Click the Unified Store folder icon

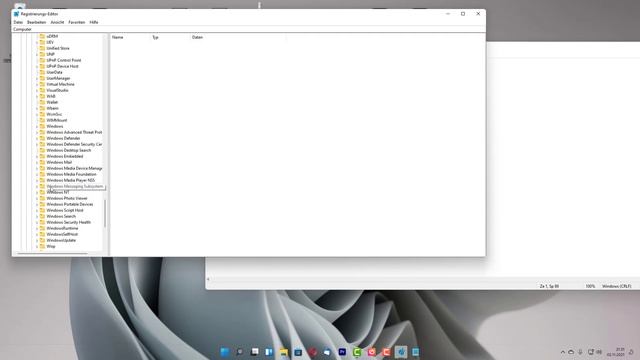42,48
